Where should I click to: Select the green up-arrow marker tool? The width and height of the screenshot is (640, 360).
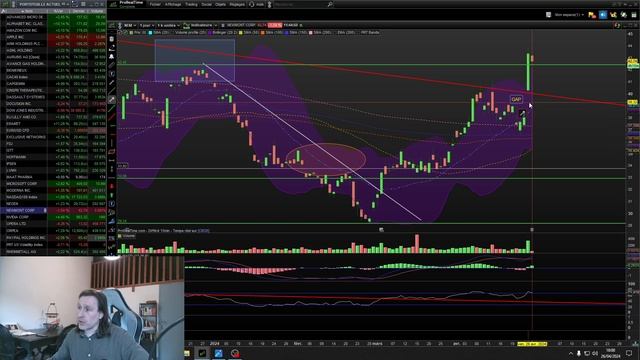pos(111,195)
